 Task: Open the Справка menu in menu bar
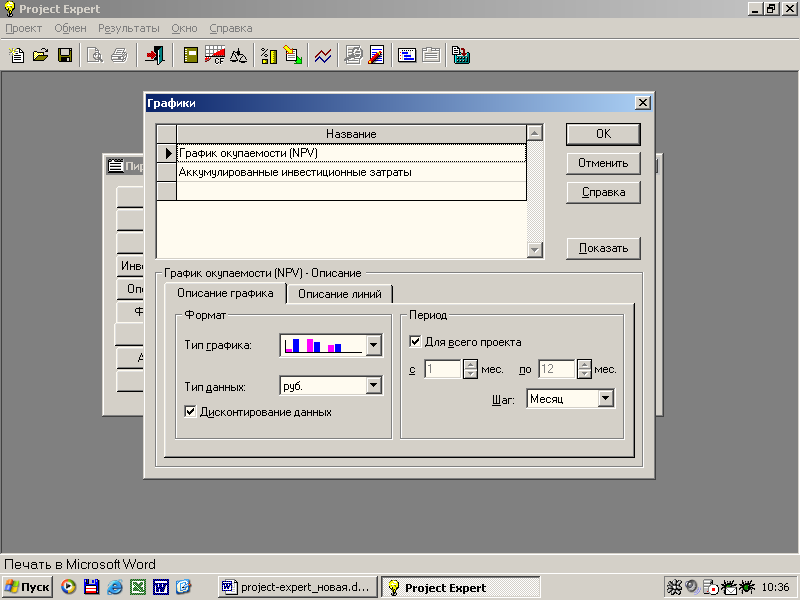pyautogui.click(x=231, y=29)
